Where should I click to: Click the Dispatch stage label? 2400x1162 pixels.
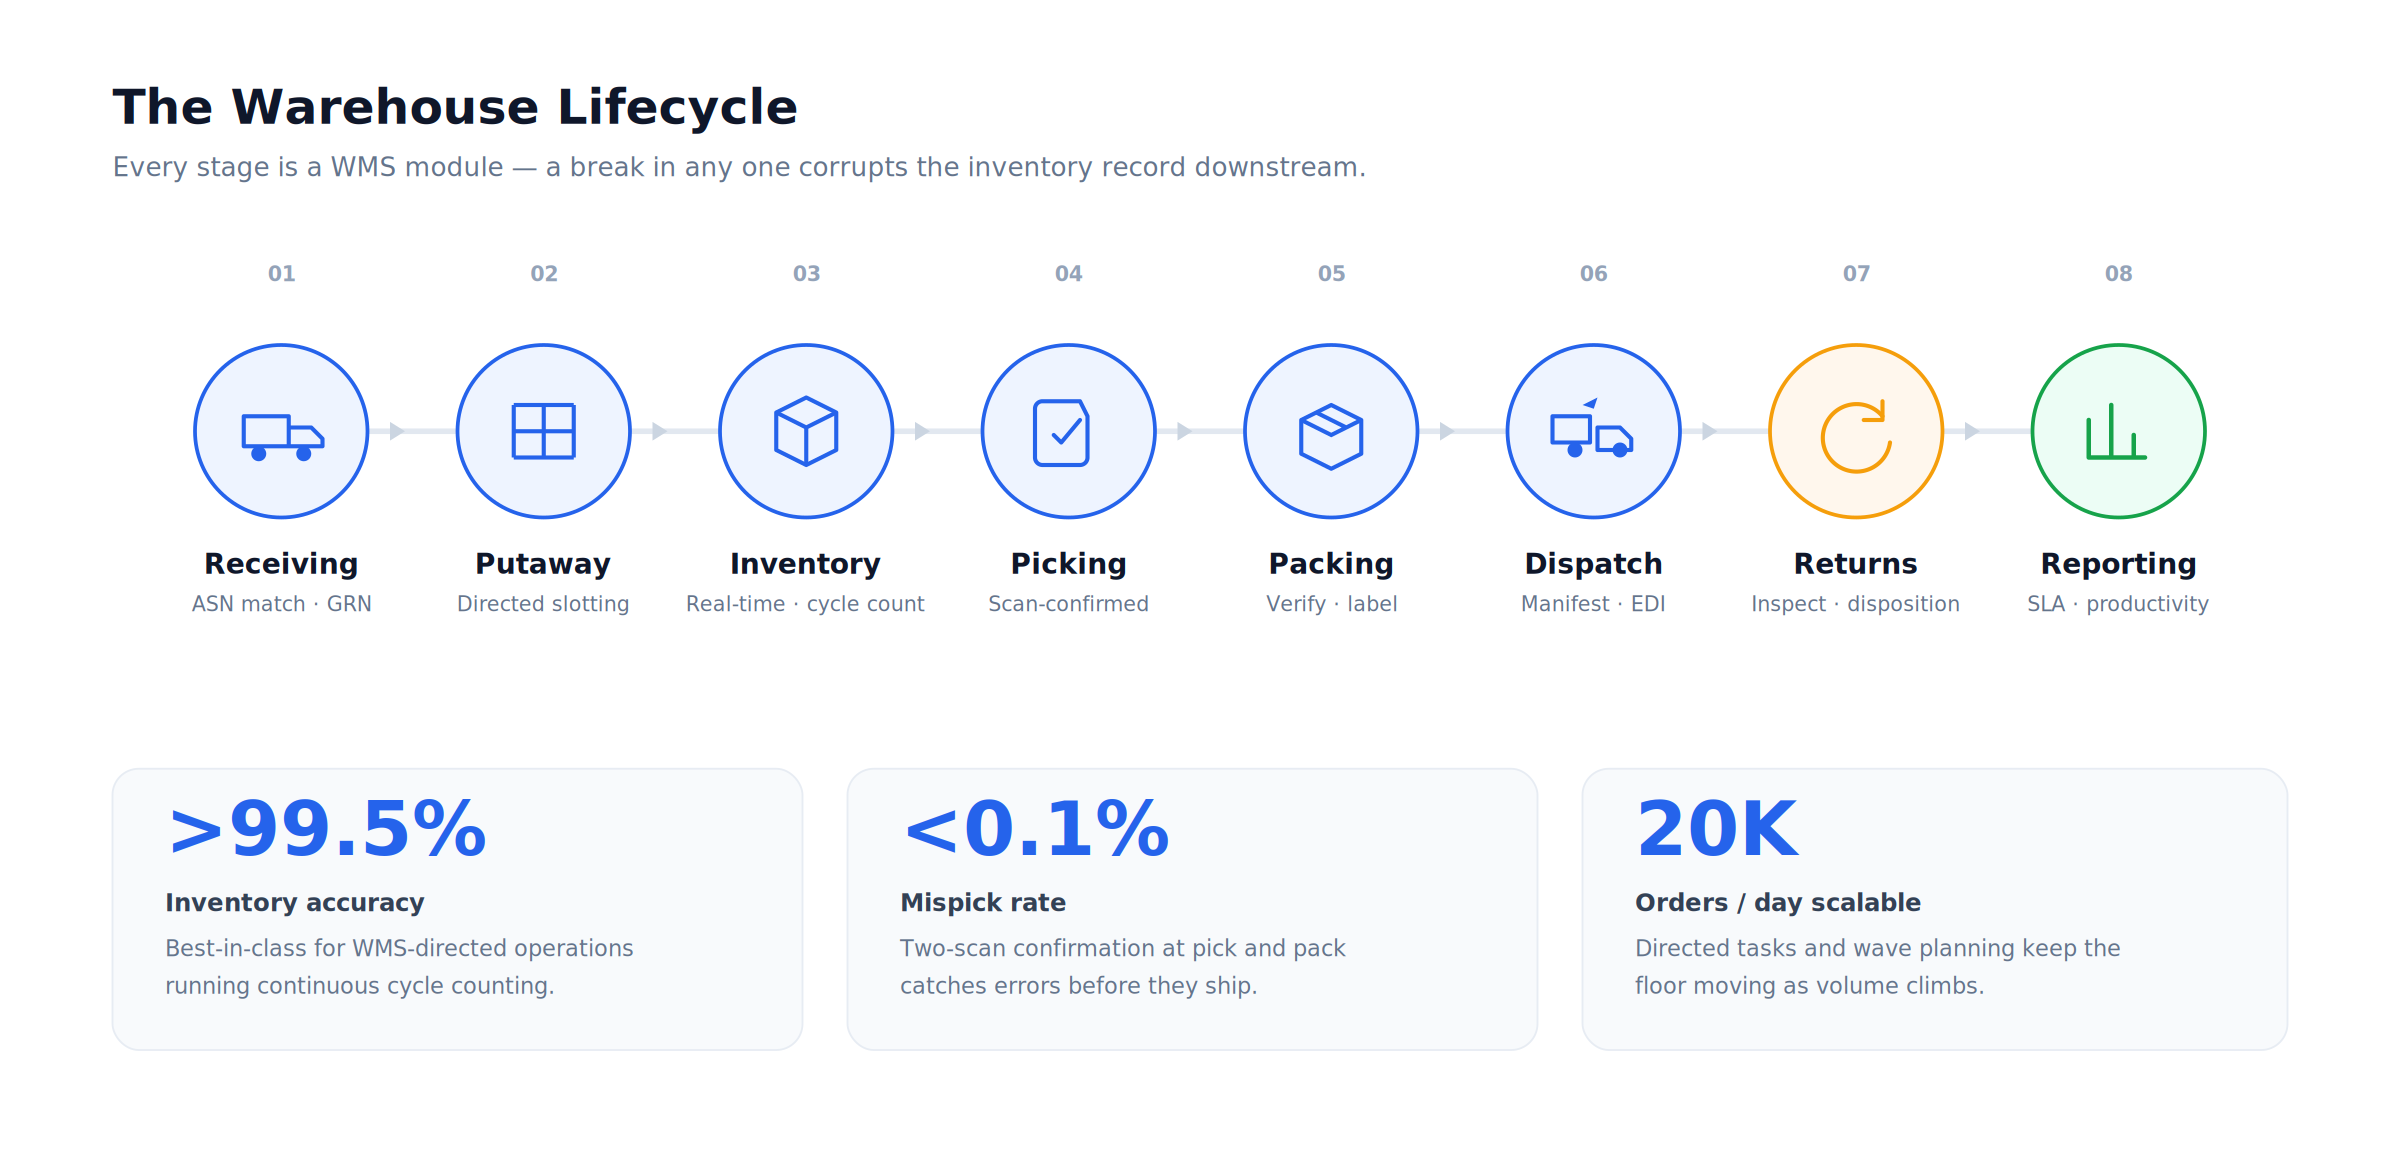[1594, 564]
